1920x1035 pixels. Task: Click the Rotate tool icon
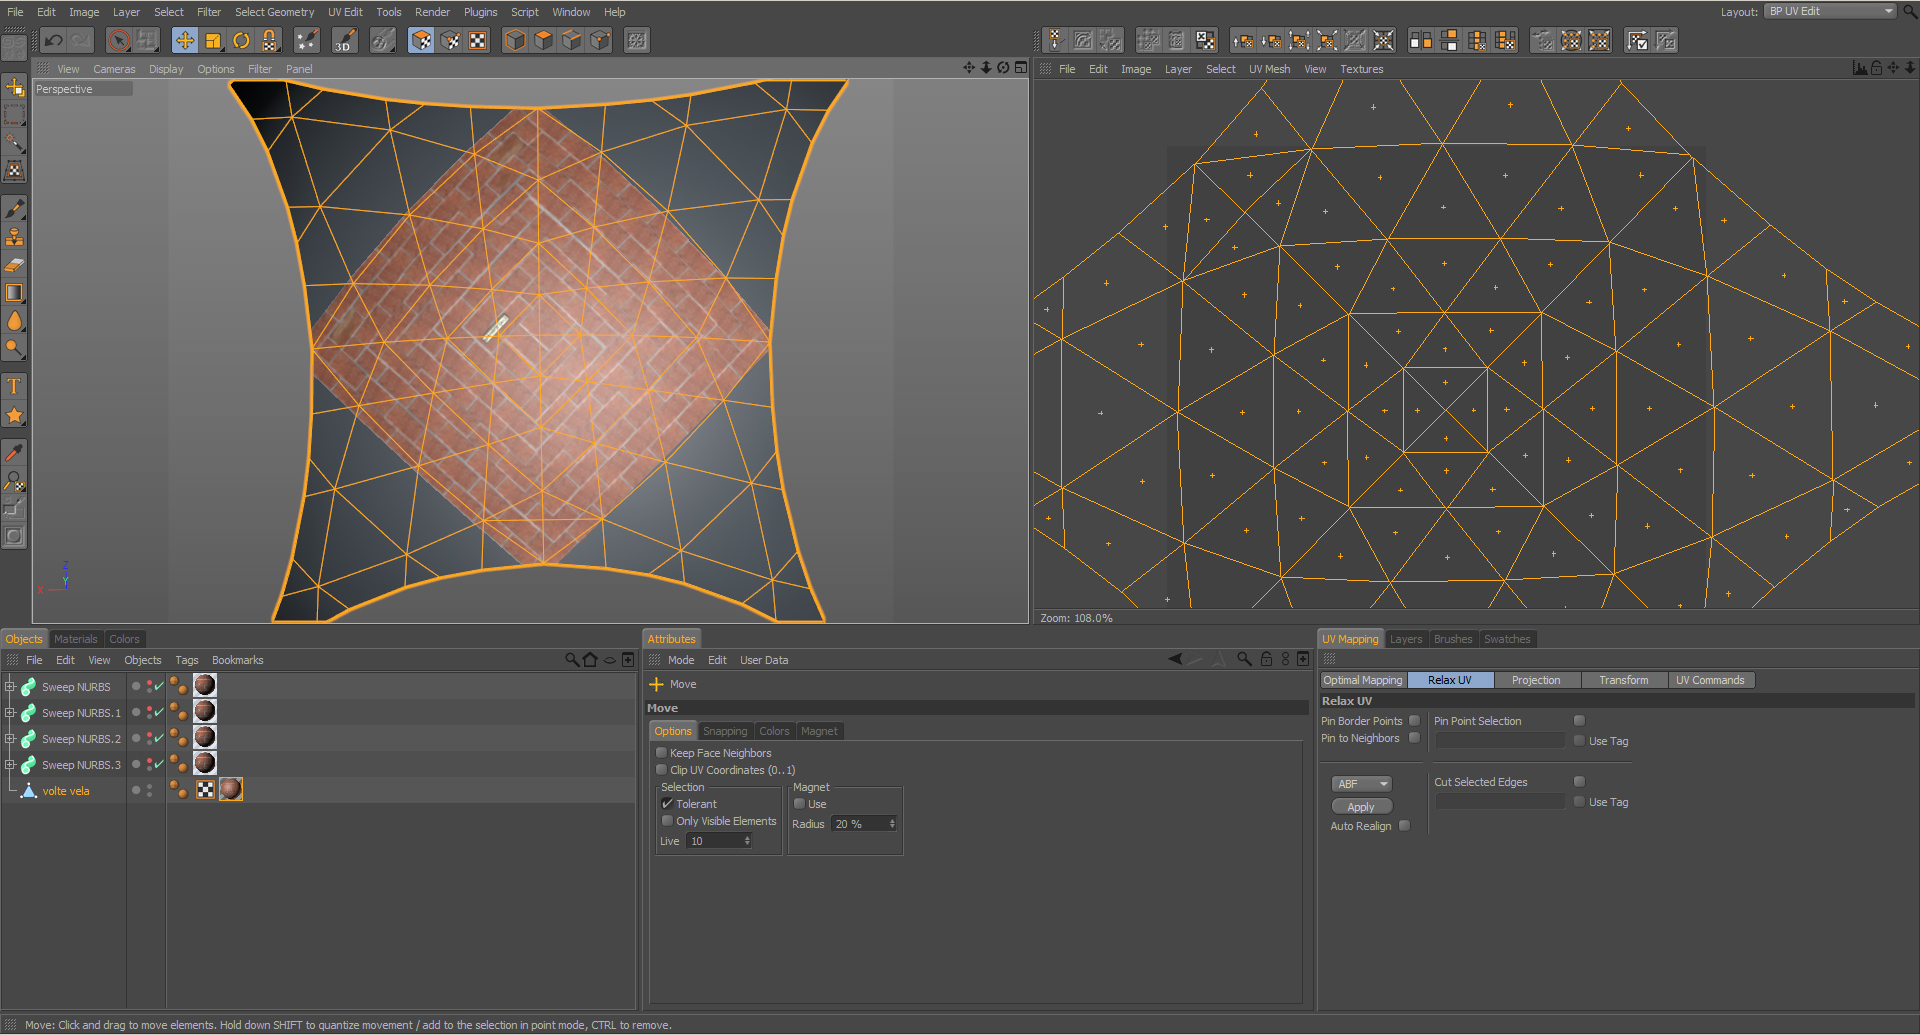pyautogui.click(x=241, y=40)
